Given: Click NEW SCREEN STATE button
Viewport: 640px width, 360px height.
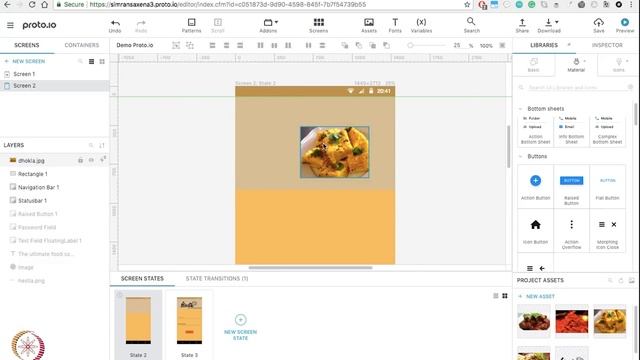Looking at the screenshot, I should (240, 327).
